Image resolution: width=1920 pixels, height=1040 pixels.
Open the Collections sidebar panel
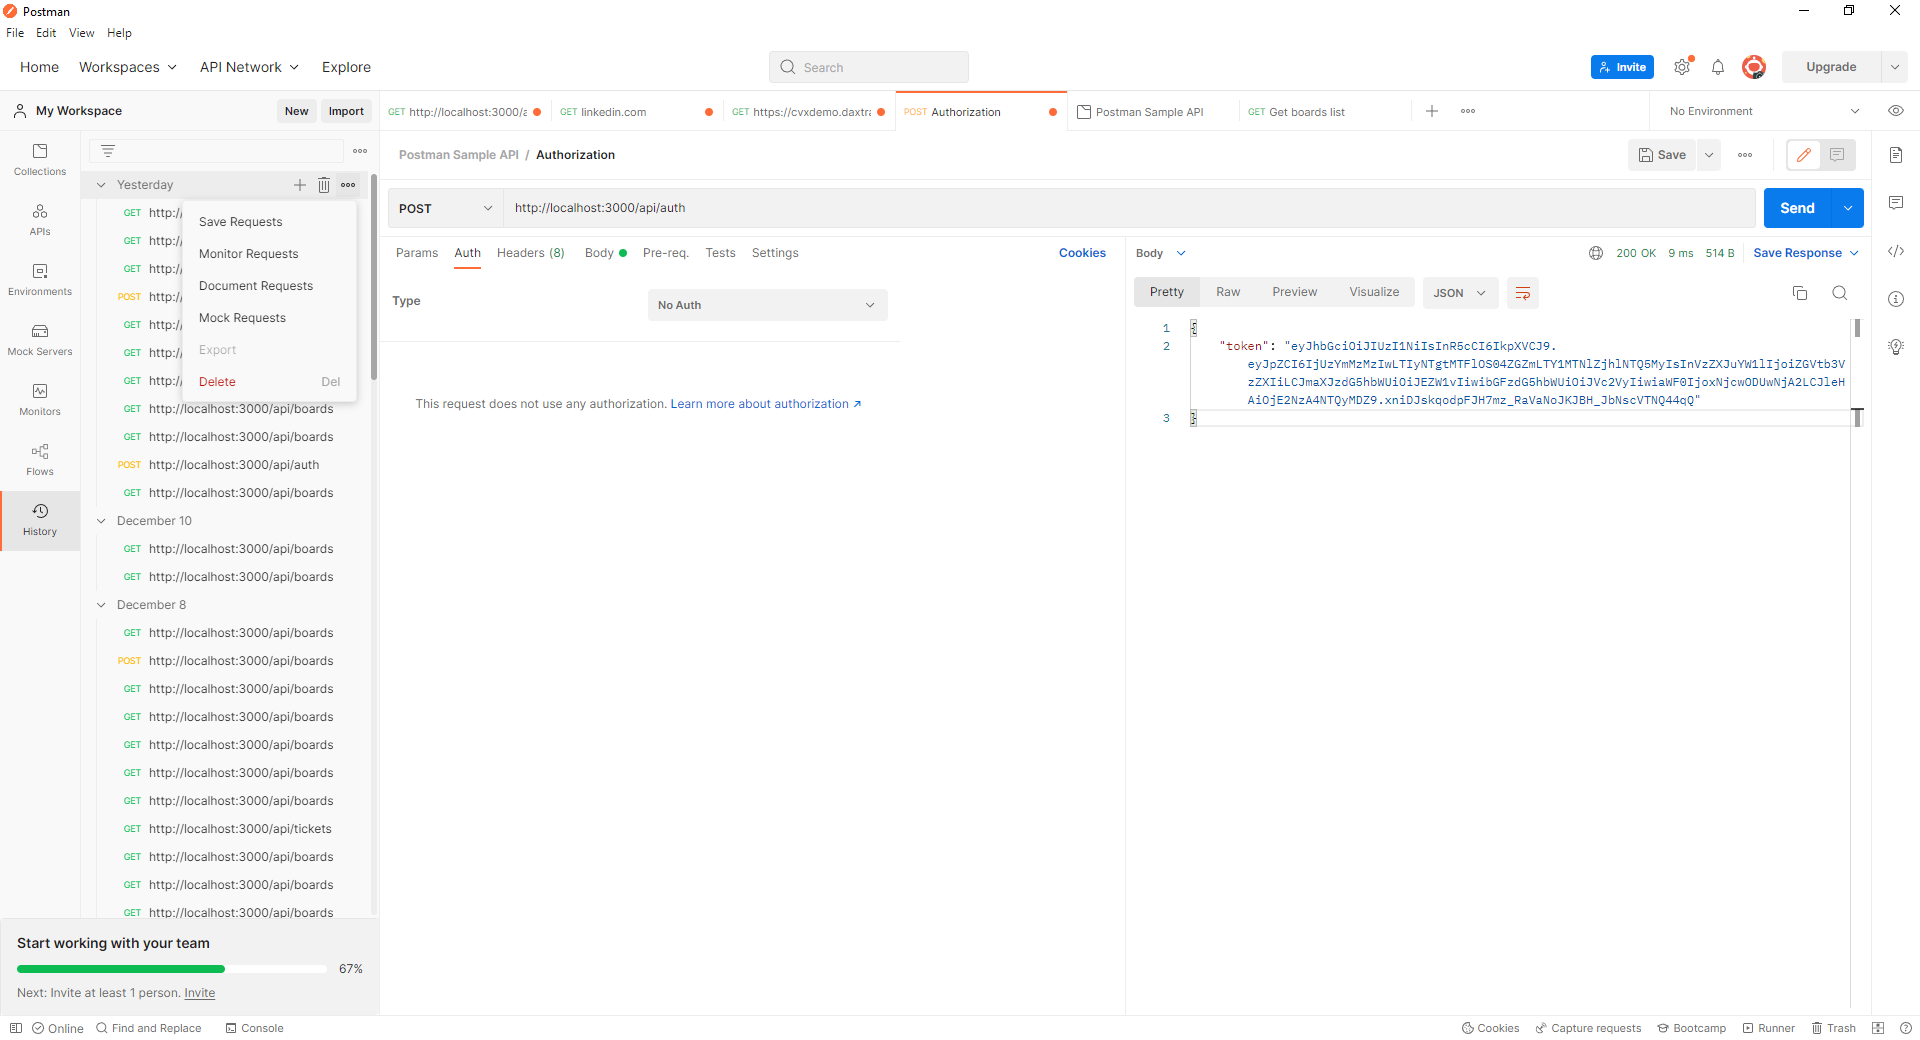(x=40, y=160)
